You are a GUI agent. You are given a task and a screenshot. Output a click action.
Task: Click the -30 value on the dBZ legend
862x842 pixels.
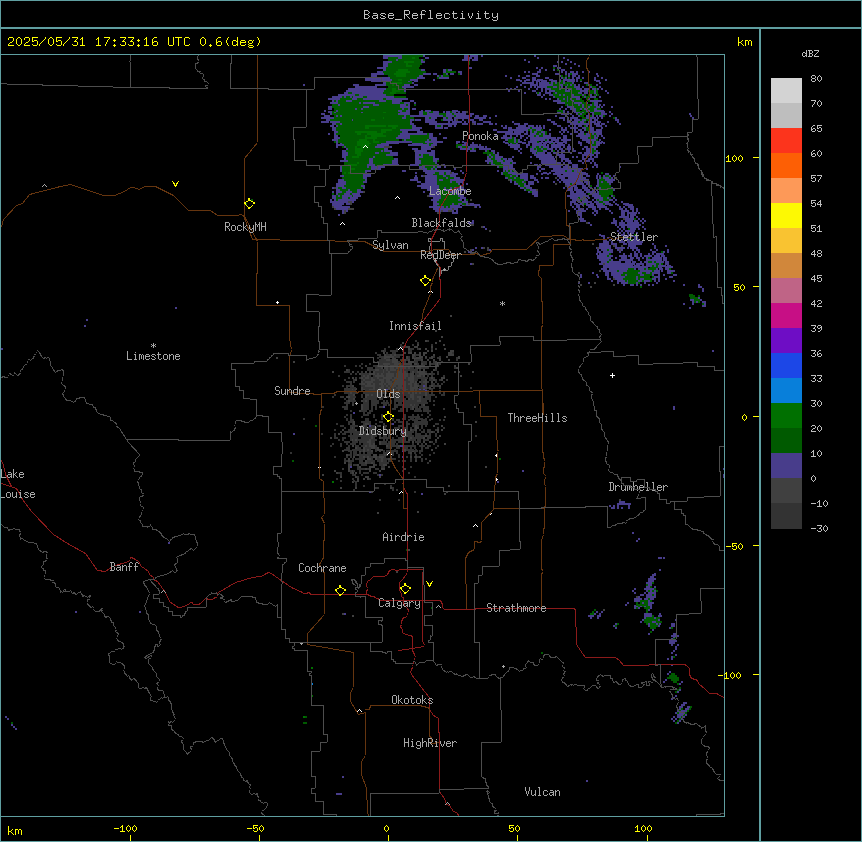coord(819,528)
